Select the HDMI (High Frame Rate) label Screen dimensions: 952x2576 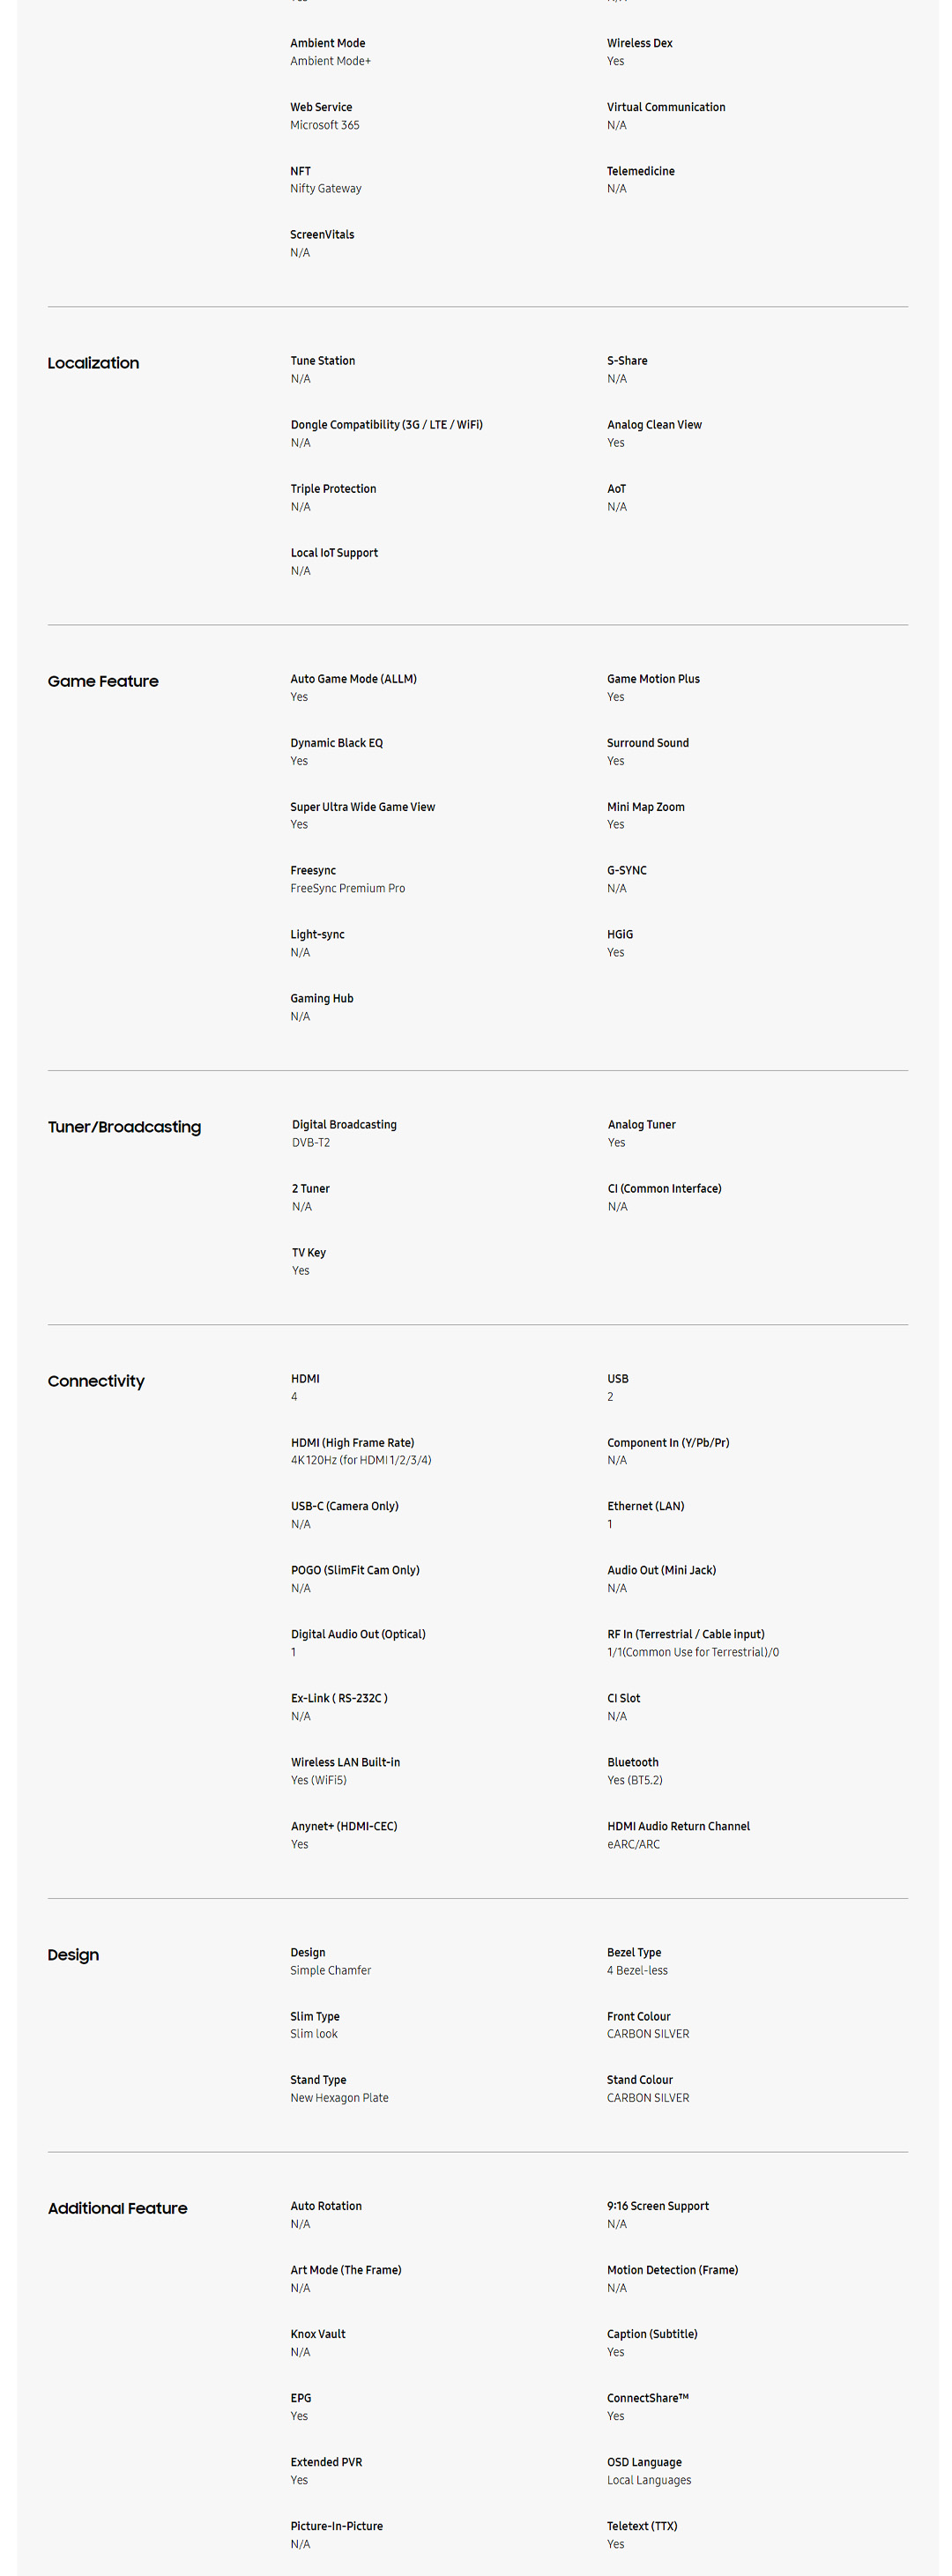click(x=352, y=1442)
